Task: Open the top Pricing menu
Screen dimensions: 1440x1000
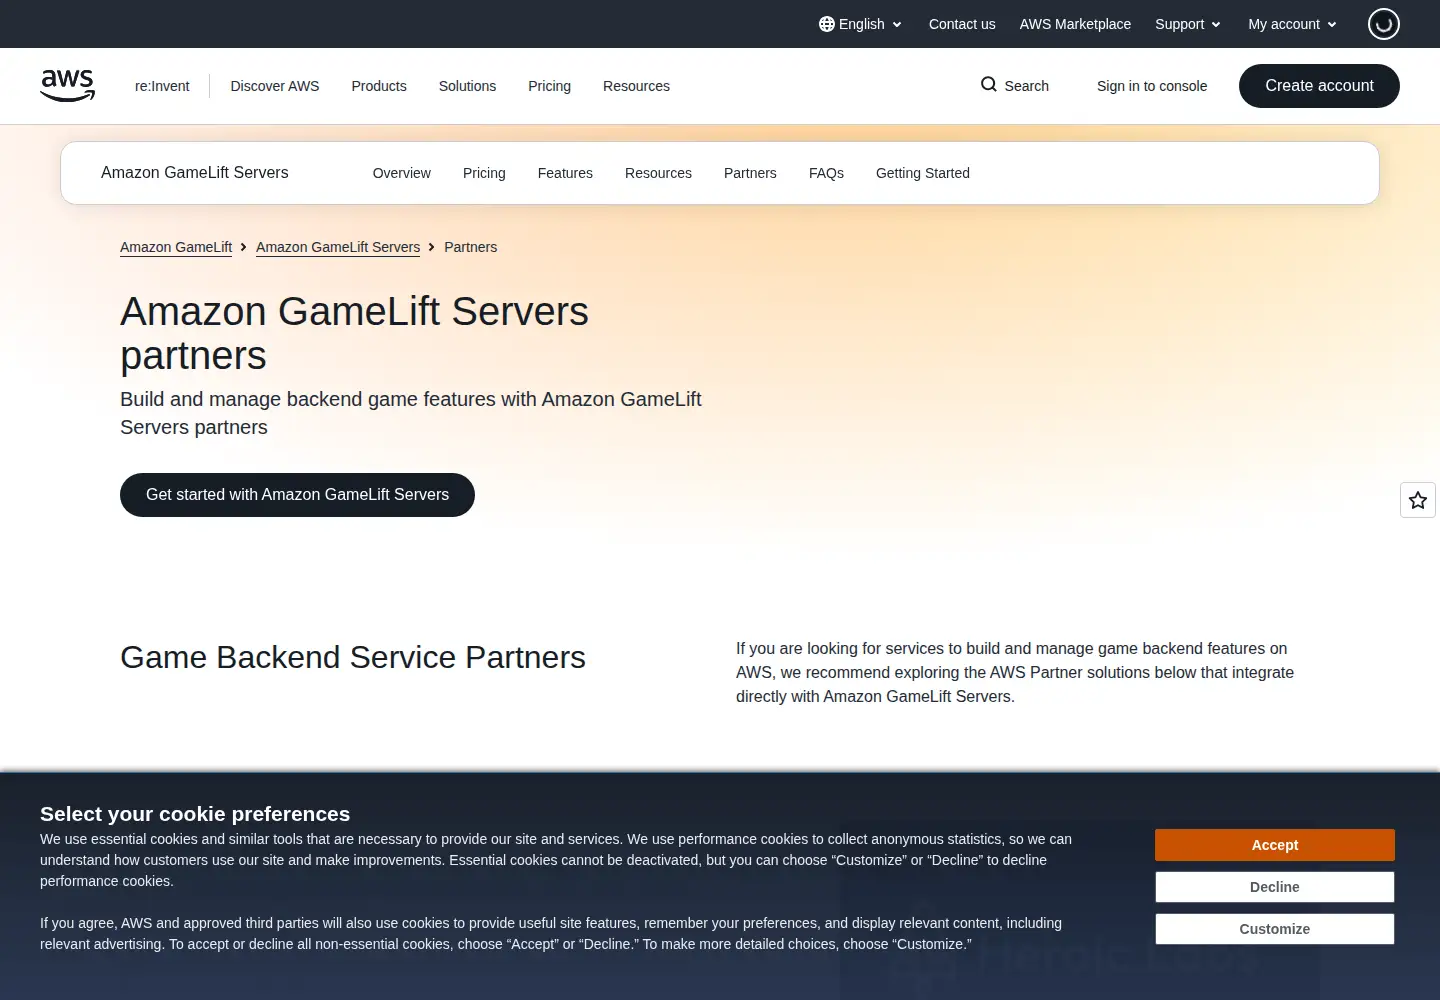Action: point(549,86)
